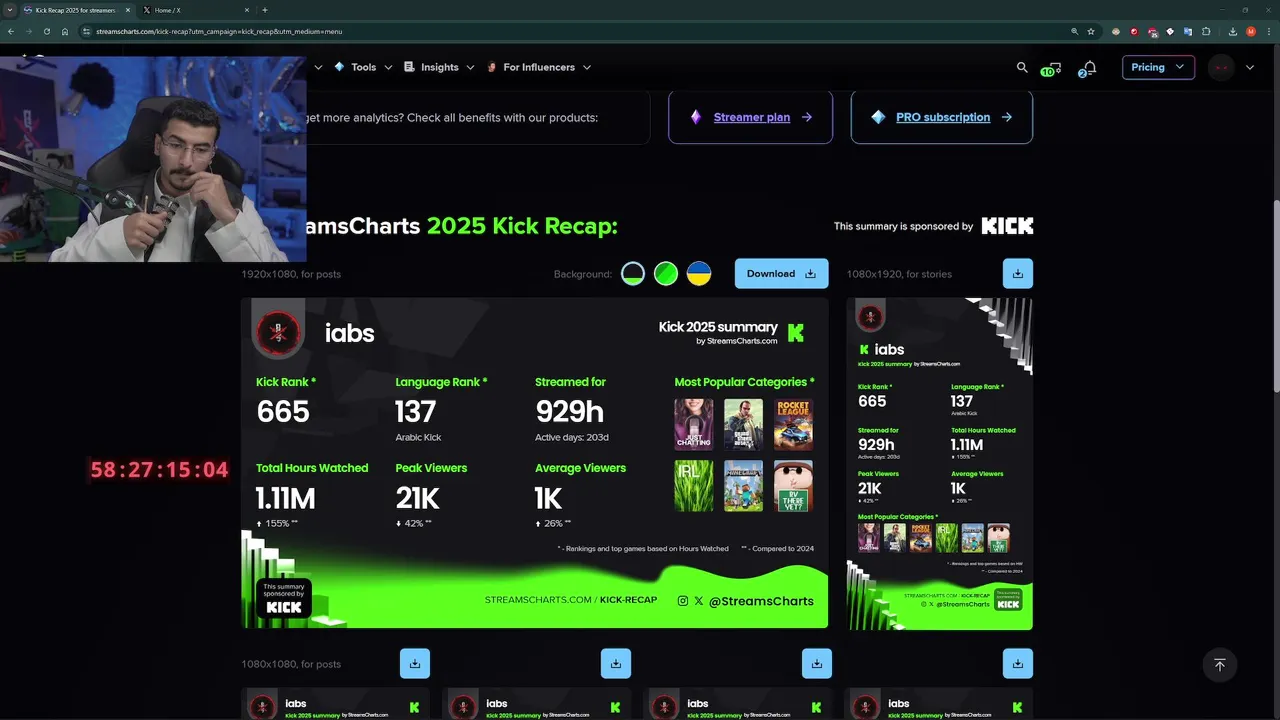Click the iabs avatar in the large card
Viewport: 1280px width, 720px height.
click(x=278, y=333)
